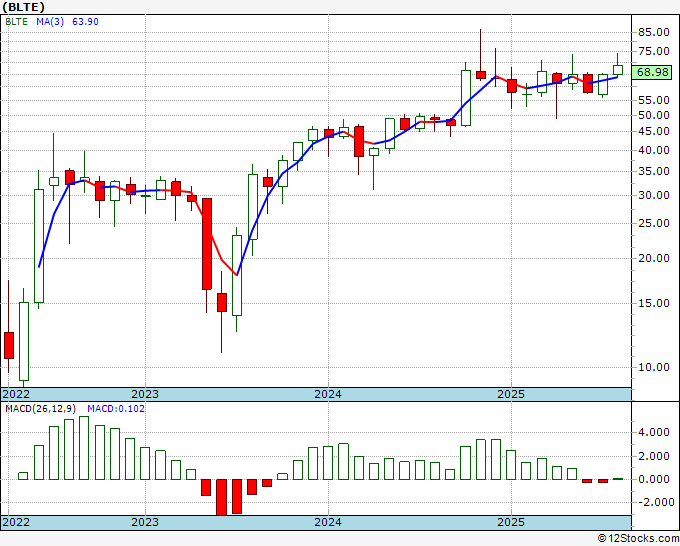Viewport: 680px width, 546px height.
Task: Click the (BLTE) chart title
Action: click(x=23, y=7)
